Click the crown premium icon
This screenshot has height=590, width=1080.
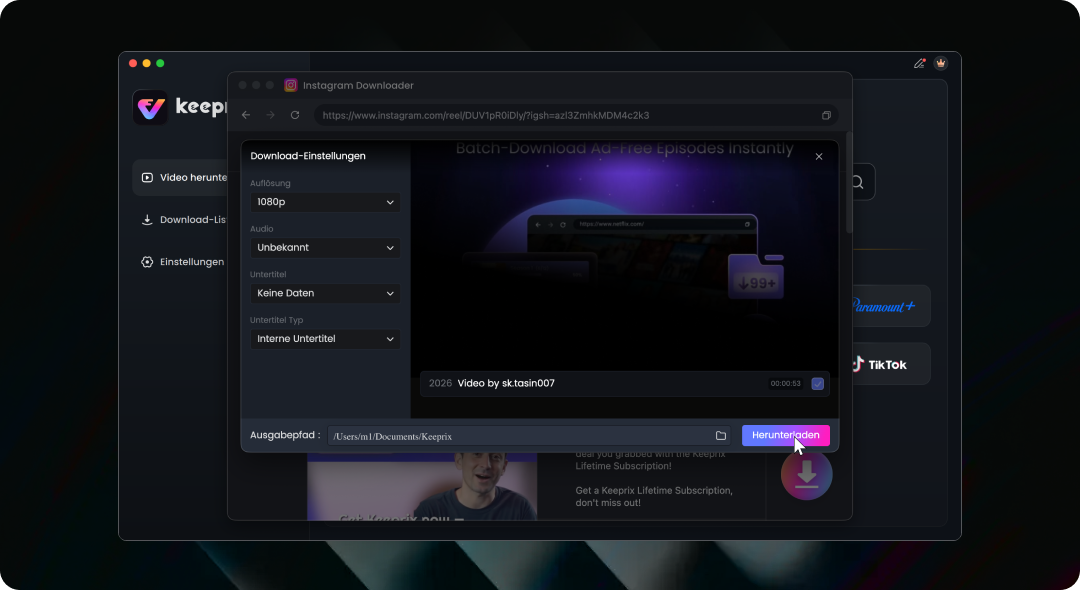click(x=940, y=63)
